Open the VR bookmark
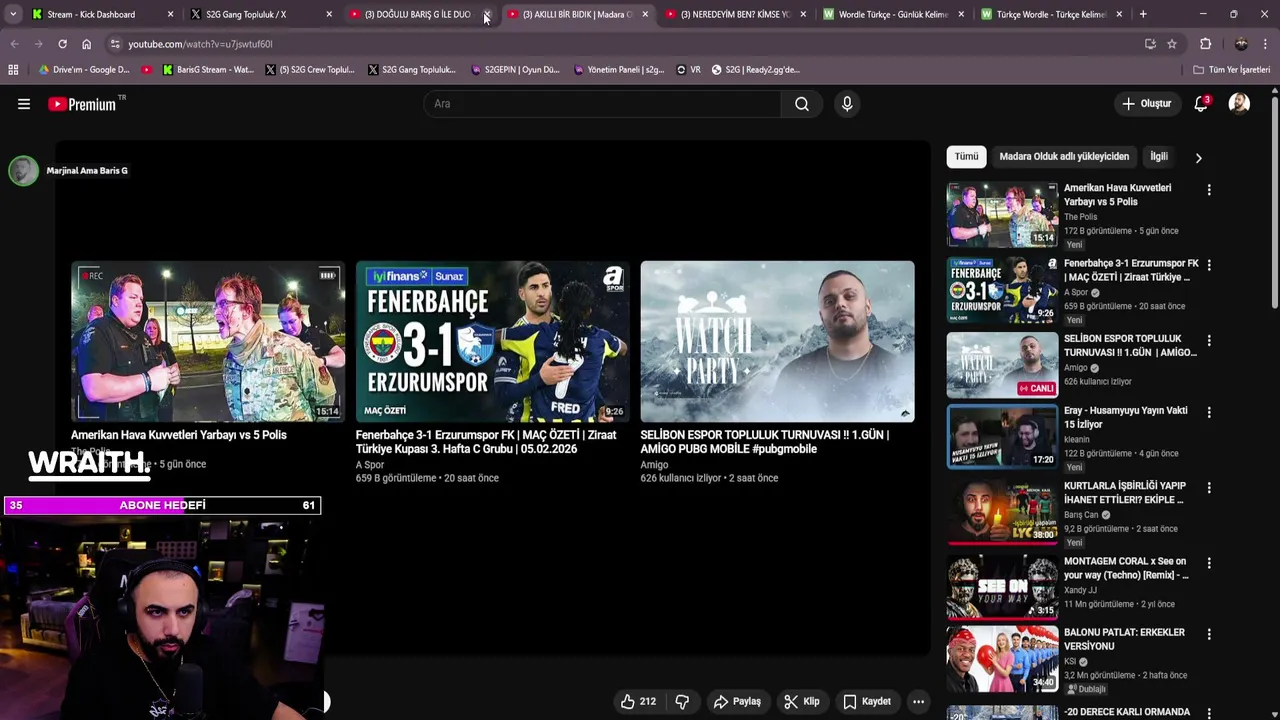 pyautogui.click(x=688, y=70)
